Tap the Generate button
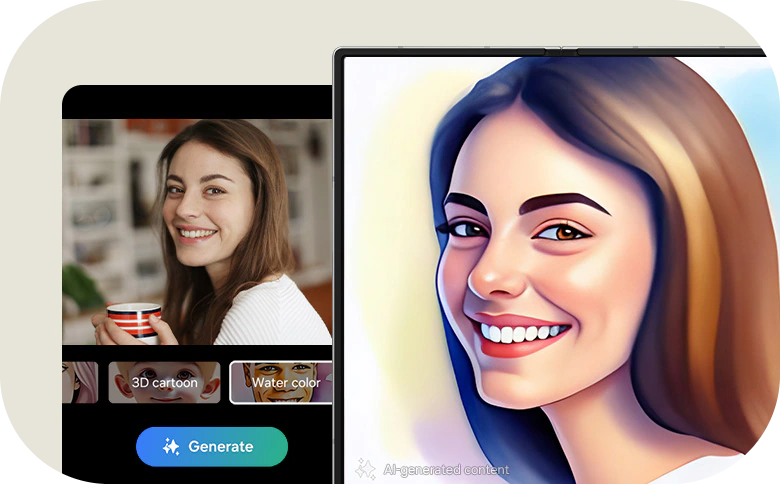Viewport: 780px width, 484px height. [212, 446]
